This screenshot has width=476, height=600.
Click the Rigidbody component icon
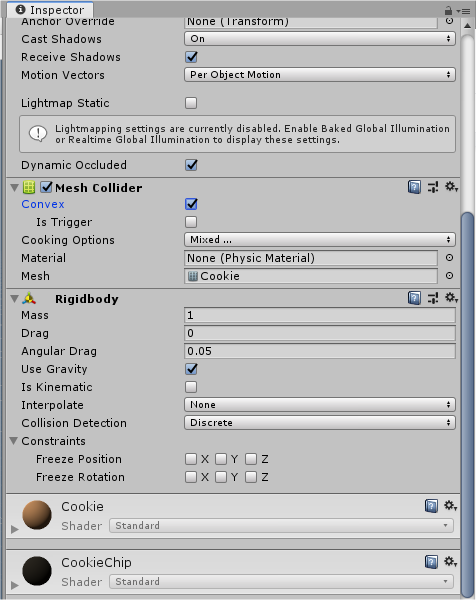click(x=29, y=298)
